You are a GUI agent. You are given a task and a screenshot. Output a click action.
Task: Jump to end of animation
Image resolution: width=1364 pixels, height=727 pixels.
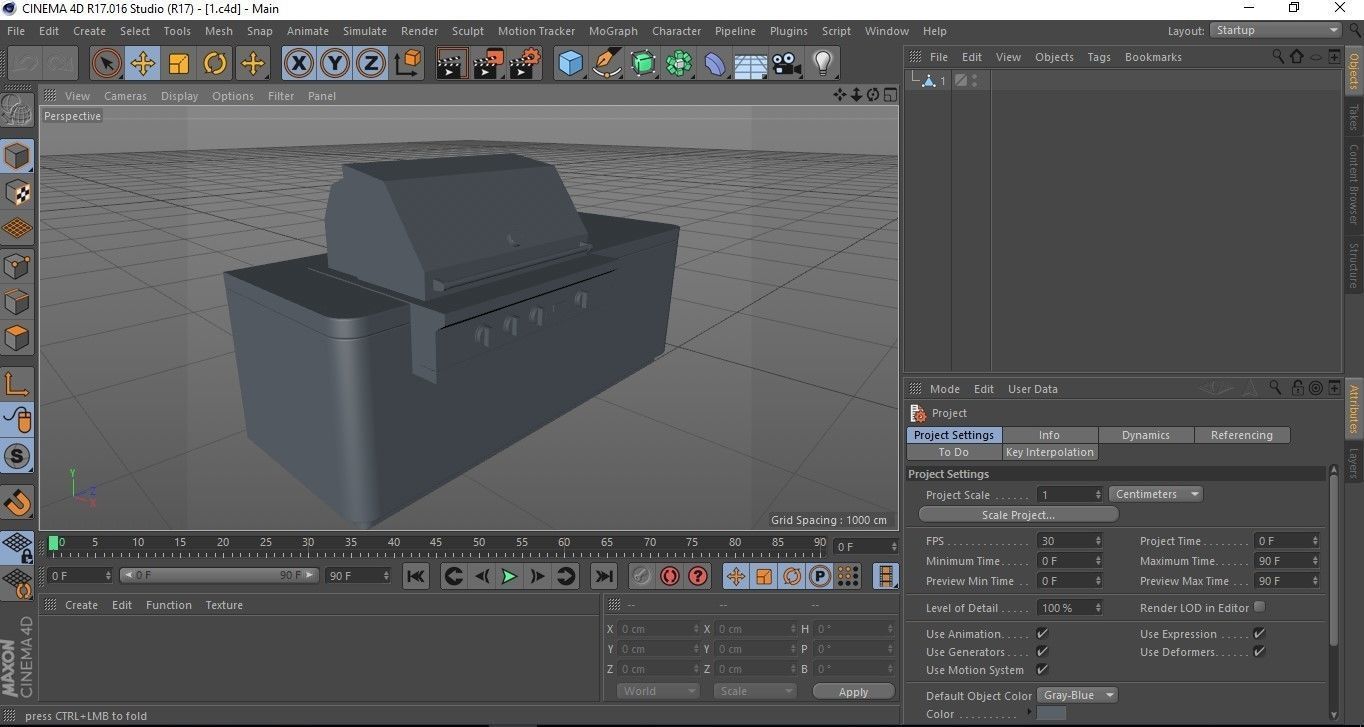[x=603, y=576]
